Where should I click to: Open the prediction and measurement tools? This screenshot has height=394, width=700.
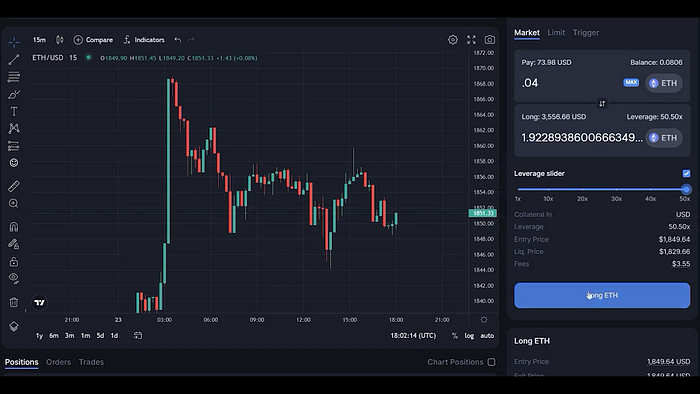coord(14,146)
